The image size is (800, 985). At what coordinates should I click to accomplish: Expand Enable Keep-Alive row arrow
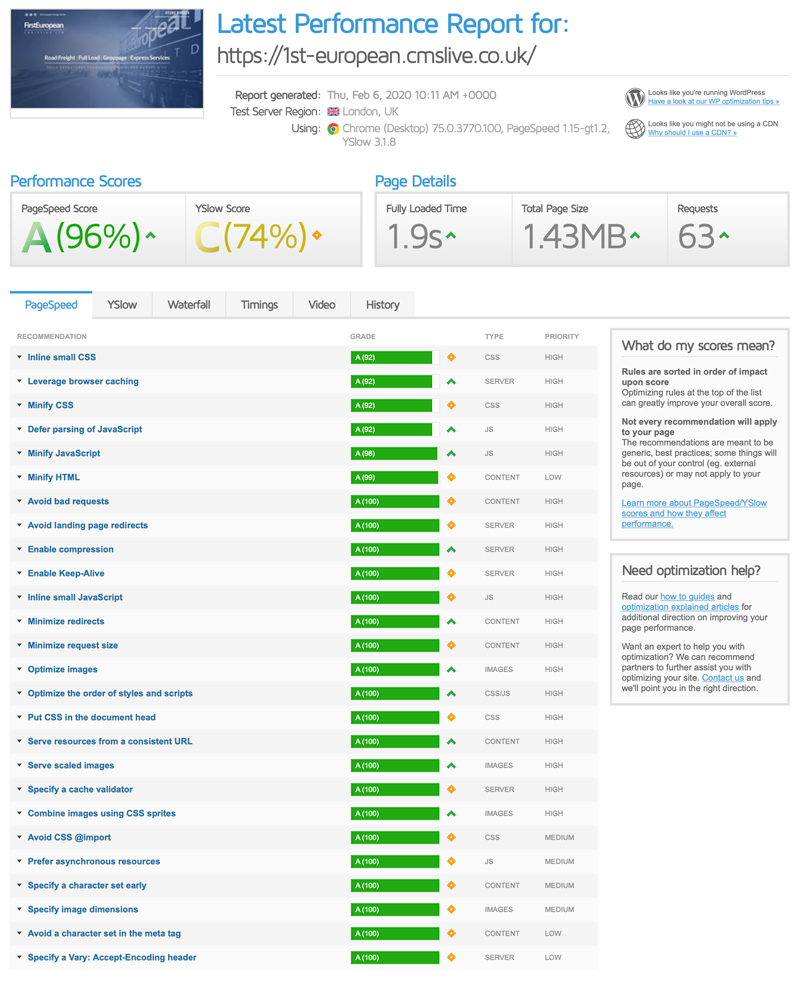pos(19,573)
